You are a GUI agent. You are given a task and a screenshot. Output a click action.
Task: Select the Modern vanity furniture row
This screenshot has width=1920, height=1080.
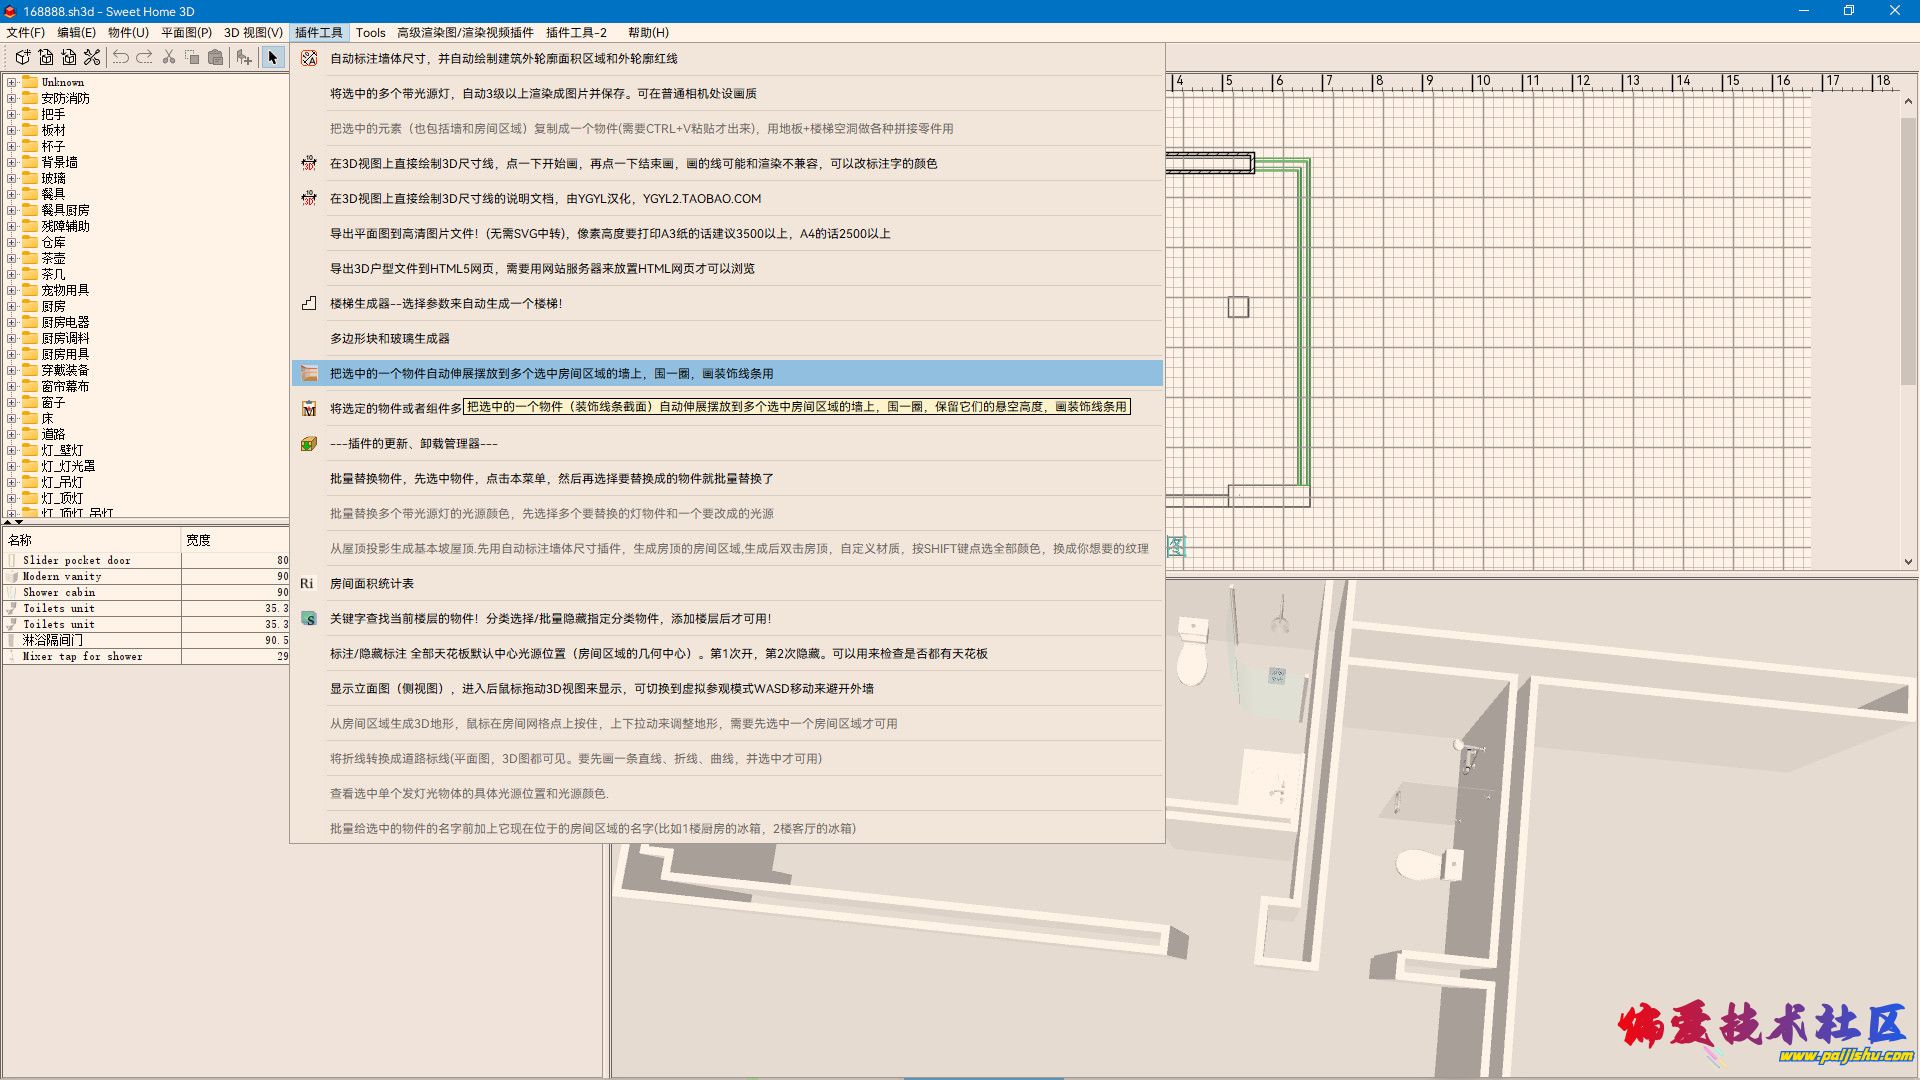(62, 576)
